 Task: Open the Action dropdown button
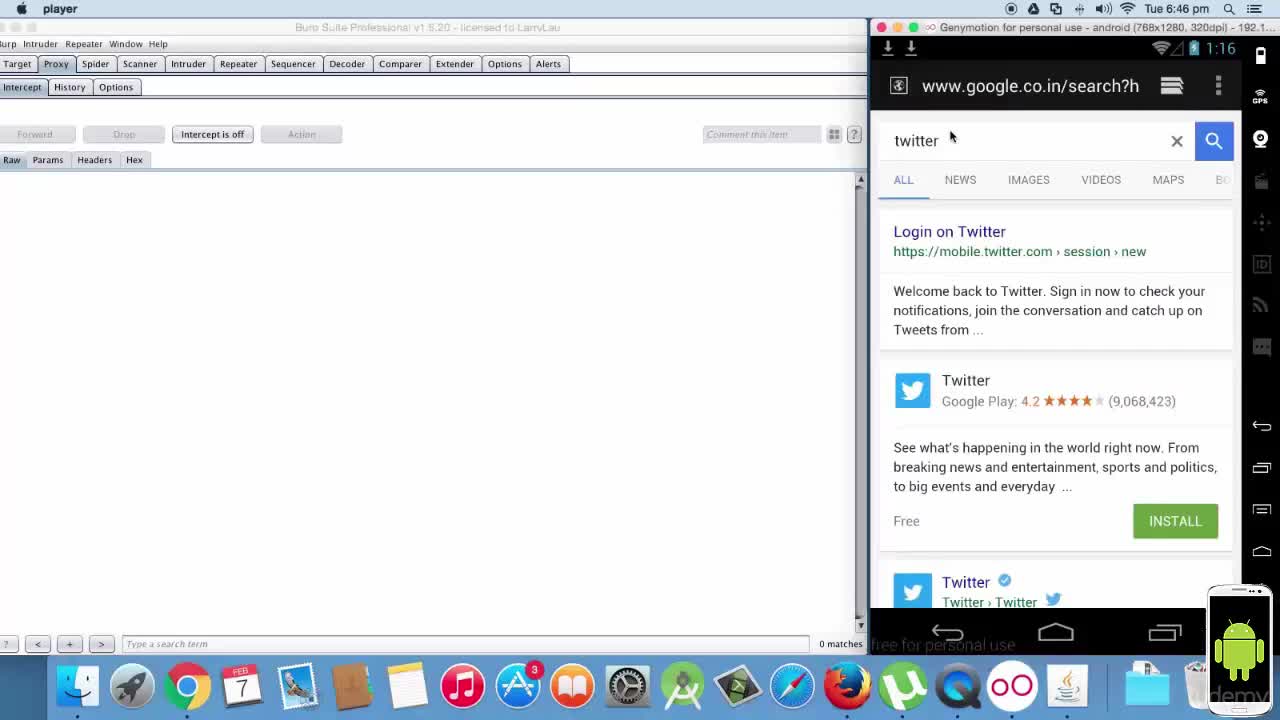tap(301, 134)
